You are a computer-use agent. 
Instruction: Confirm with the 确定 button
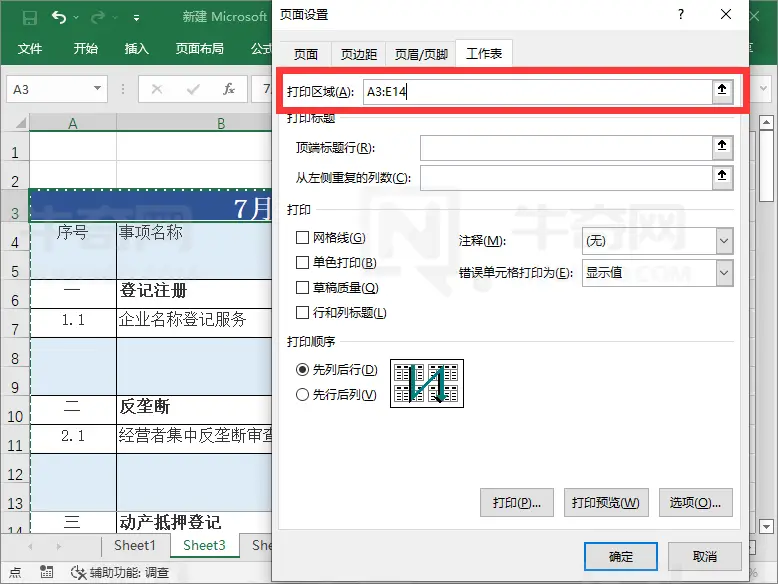click(x=621, y=557)
